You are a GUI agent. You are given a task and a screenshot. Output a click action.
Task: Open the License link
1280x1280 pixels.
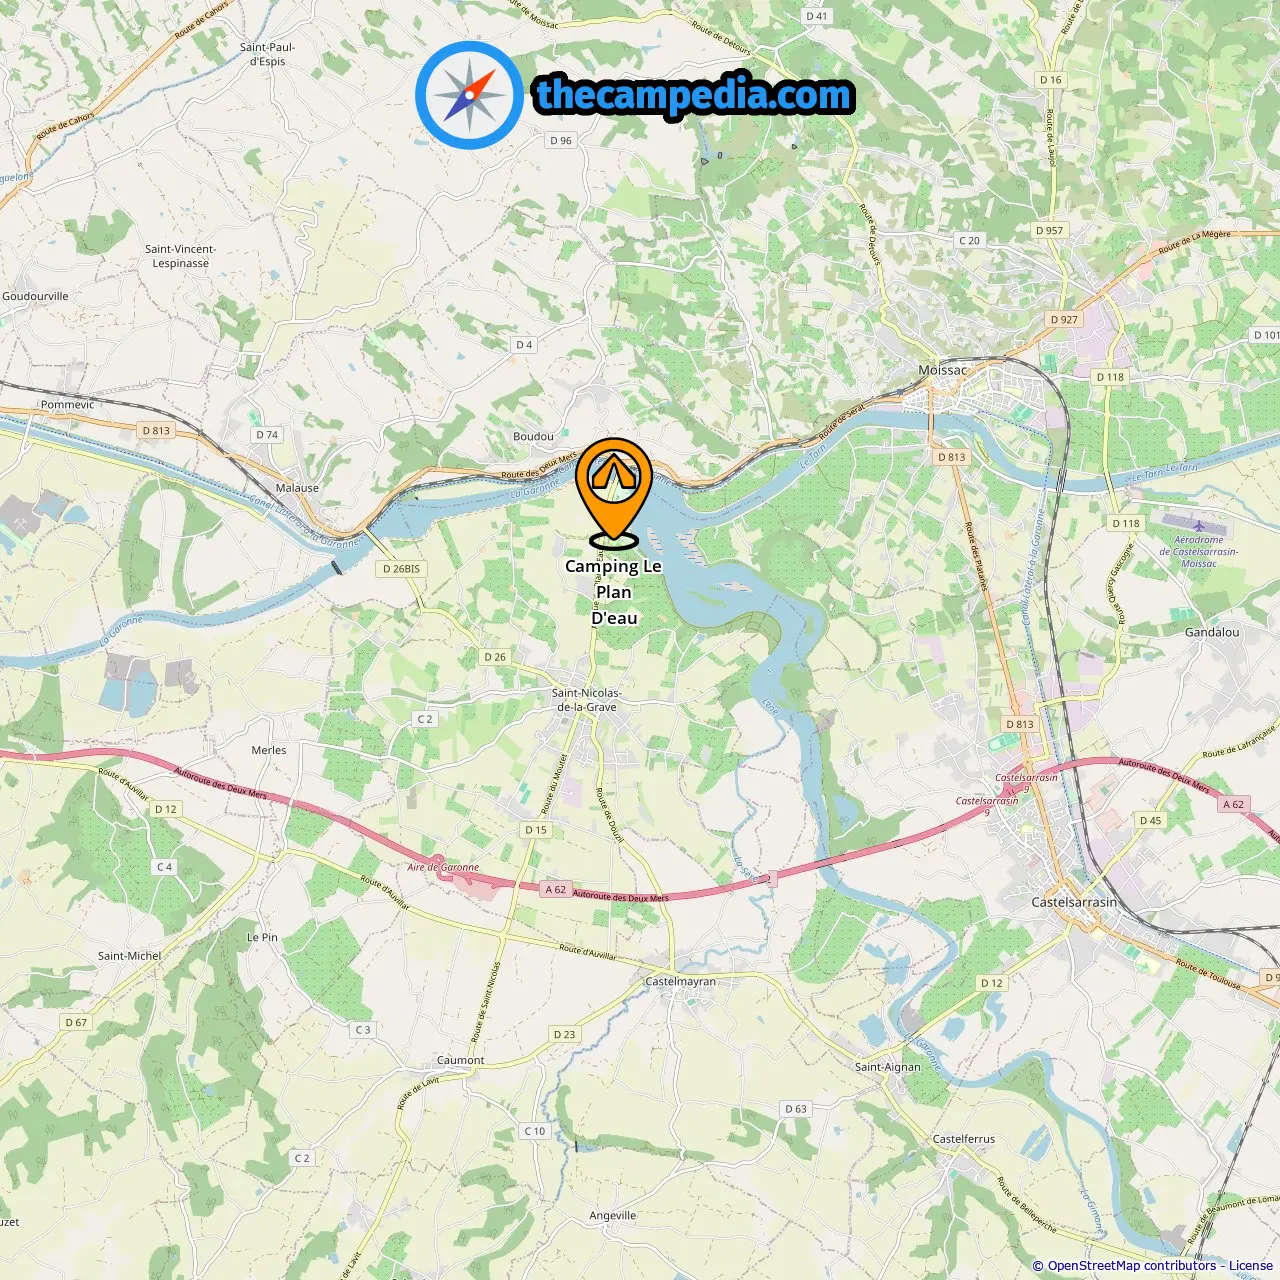(1251, 1265)
